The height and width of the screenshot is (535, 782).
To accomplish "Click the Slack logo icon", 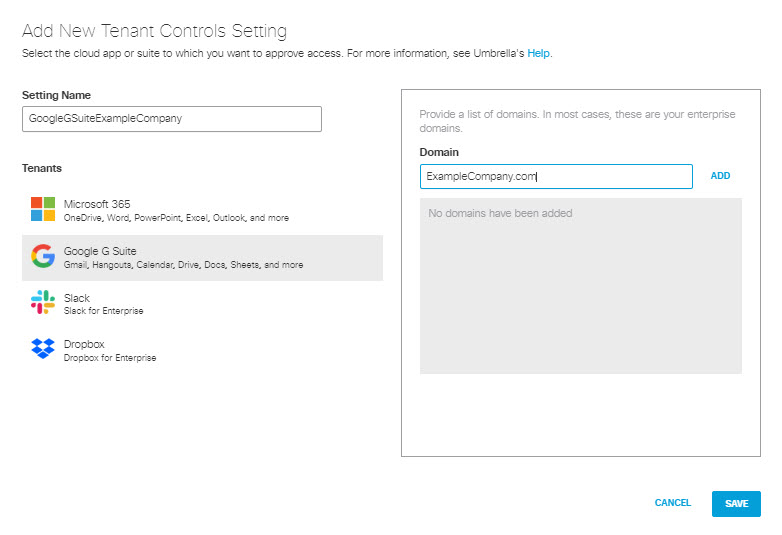I will 43,303.
